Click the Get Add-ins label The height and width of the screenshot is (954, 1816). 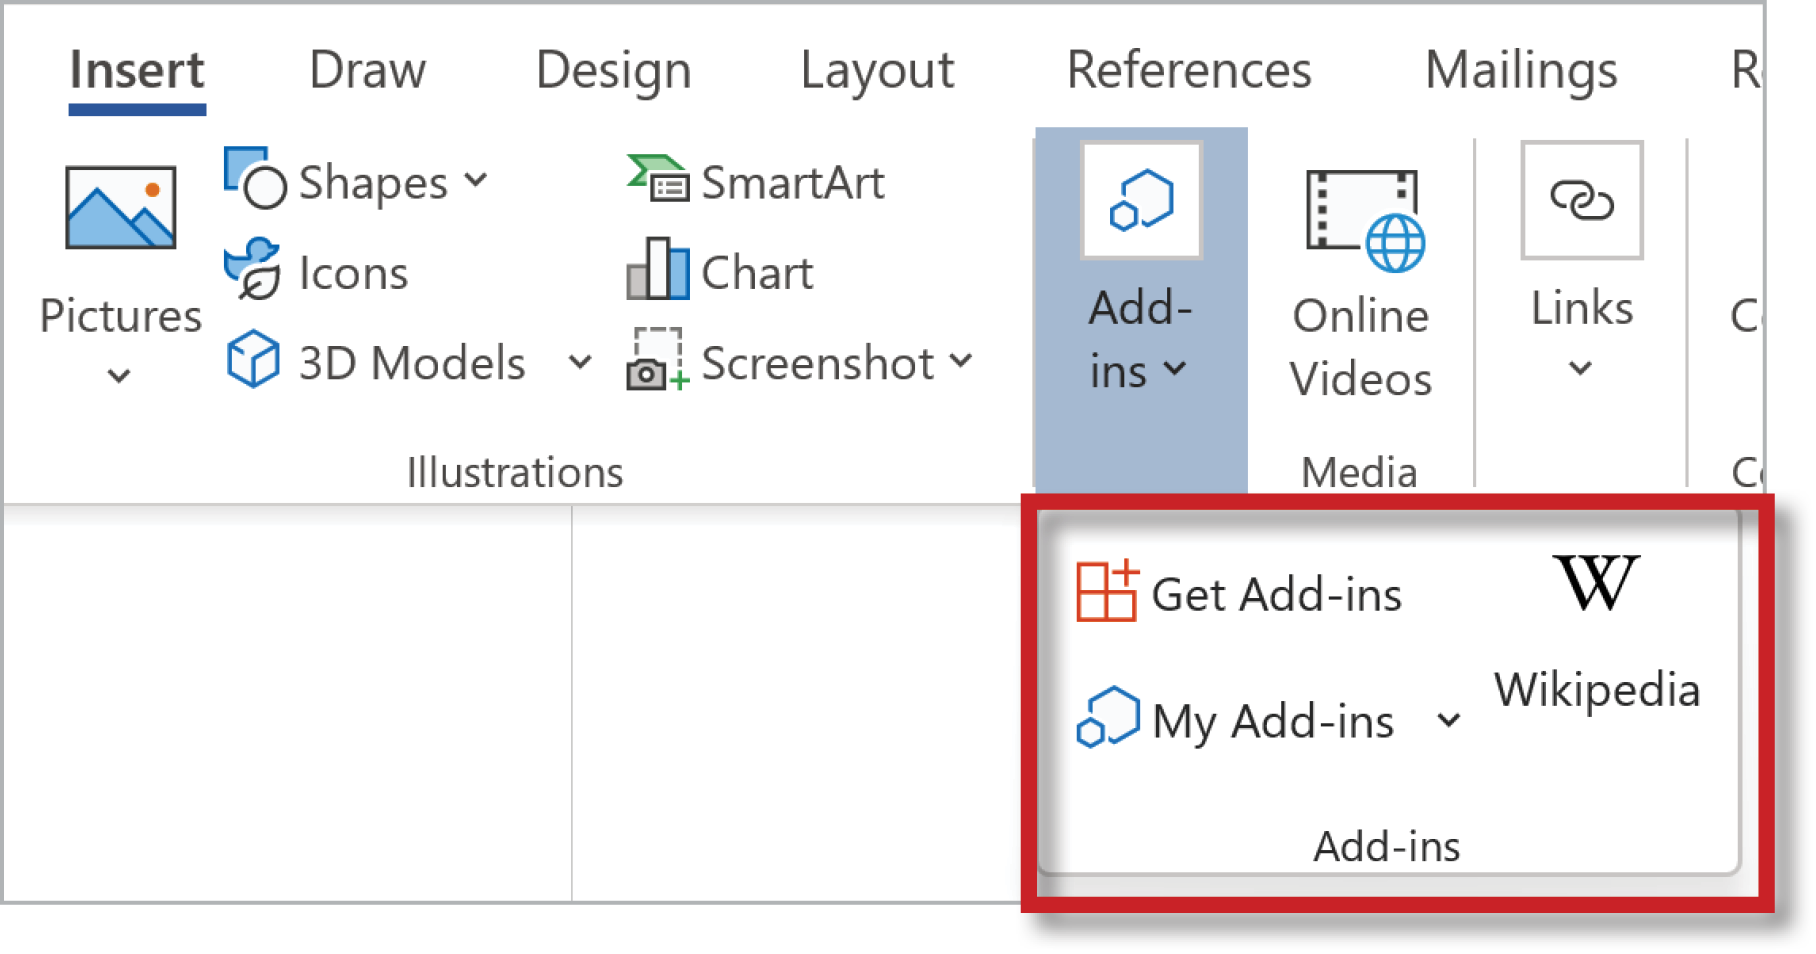(1277, 594)
